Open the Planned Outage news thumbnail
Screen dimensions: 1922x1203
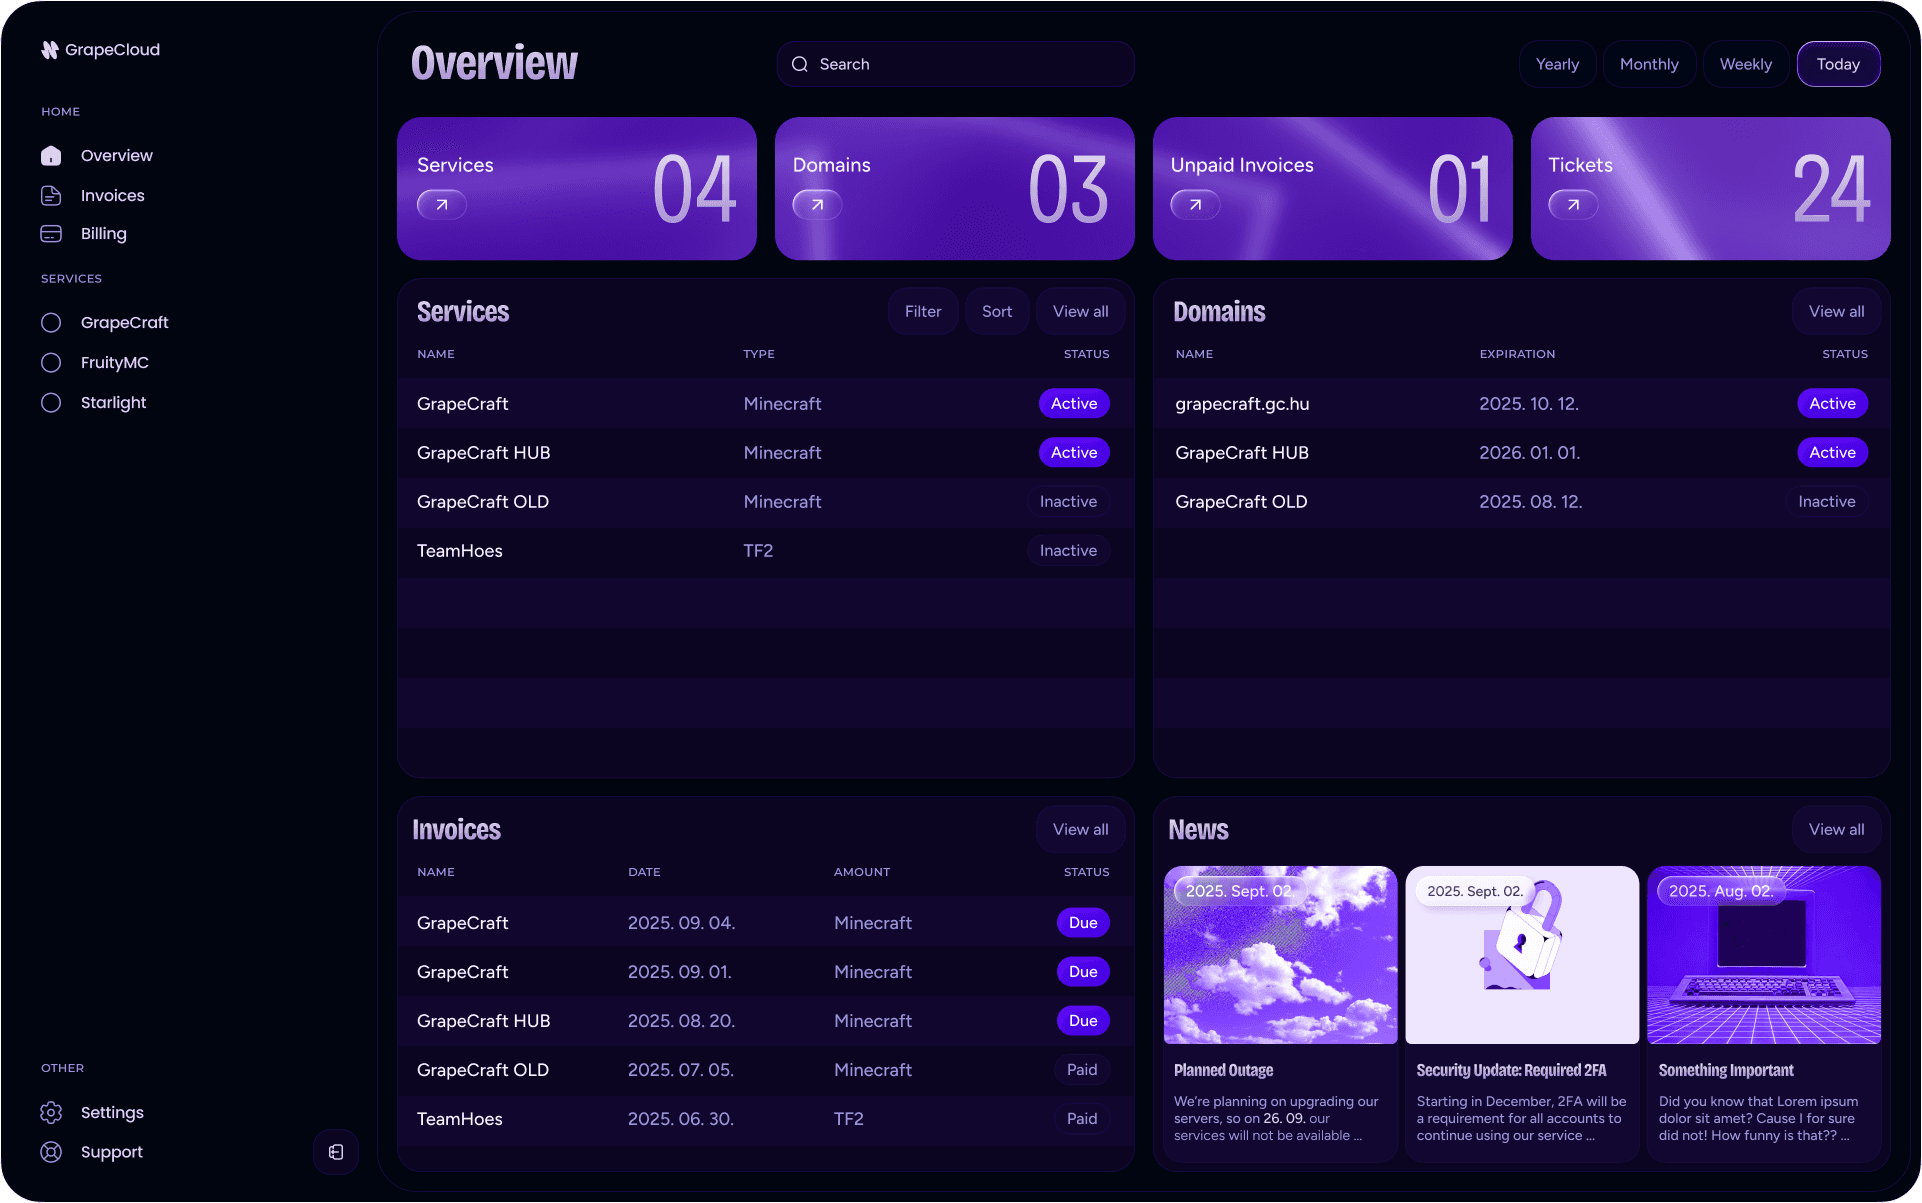(1280, 955)
